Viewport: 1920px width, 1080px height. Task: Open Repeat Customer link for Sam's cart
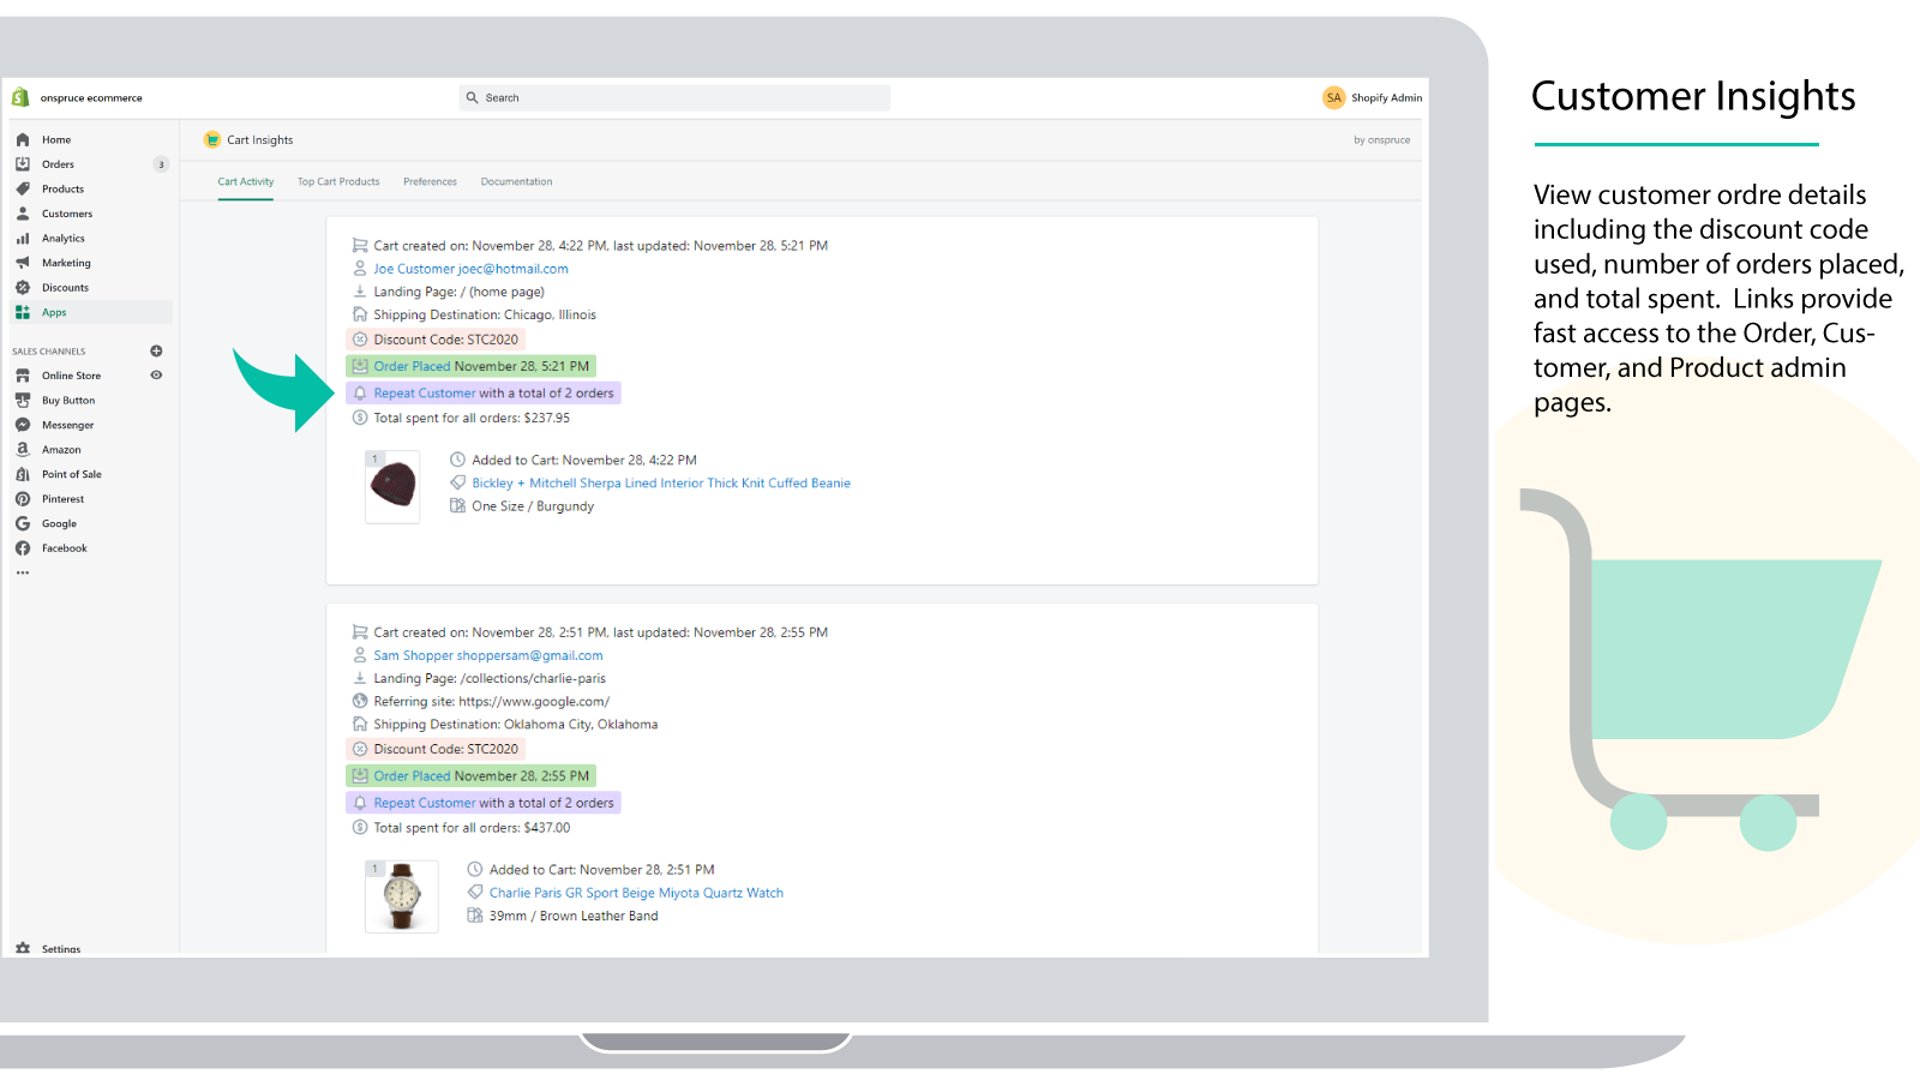[x=425, y=803]
